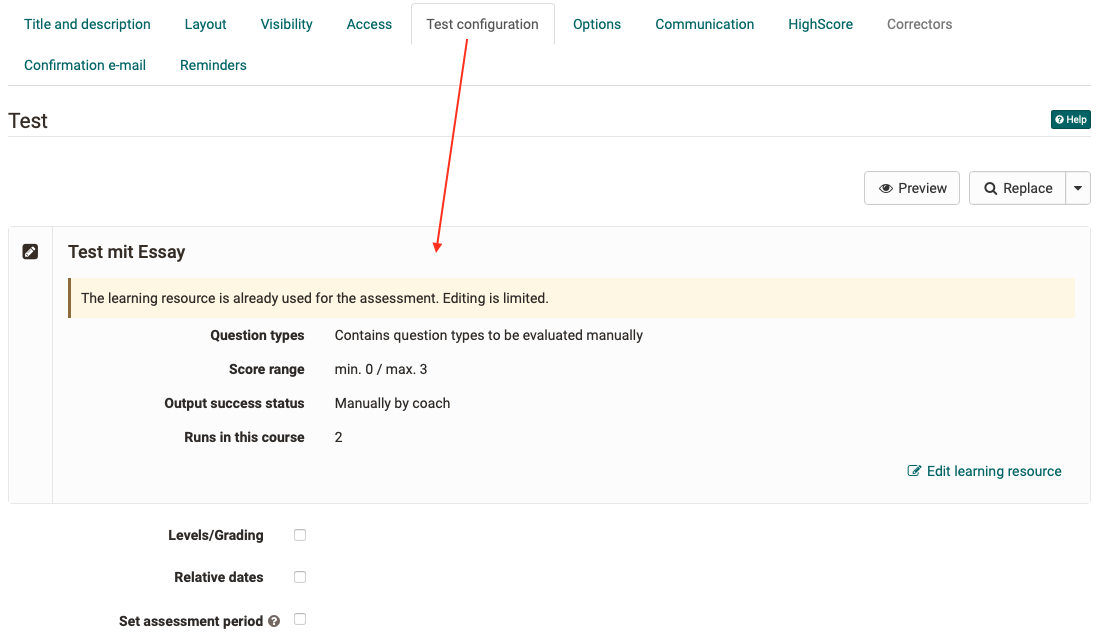This screenshot has height=642, width=1100.
Task: Open the Options tab
Action: point(597,23)
